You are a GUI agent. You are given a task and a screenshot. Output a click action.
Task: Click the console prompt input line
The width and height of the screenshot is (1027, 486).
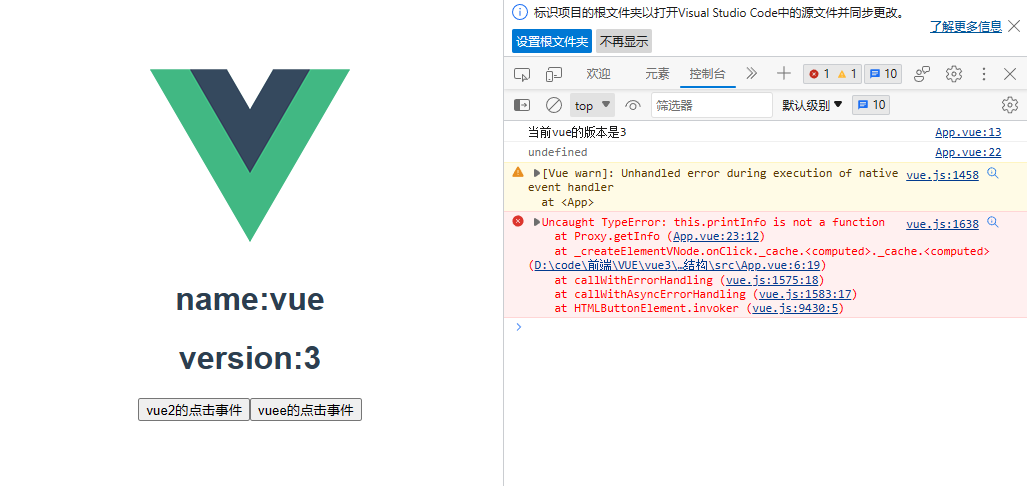coord(765,327)
